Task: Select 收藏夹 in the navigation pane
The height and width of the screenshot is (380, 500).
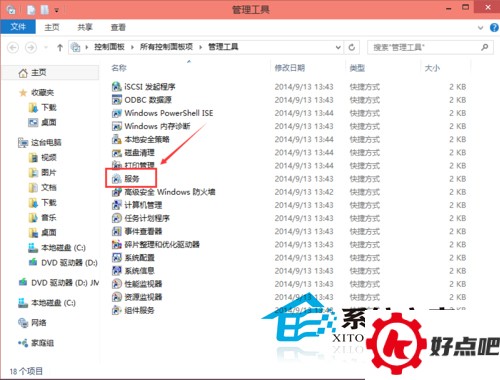Action: [x=42, y=93]
